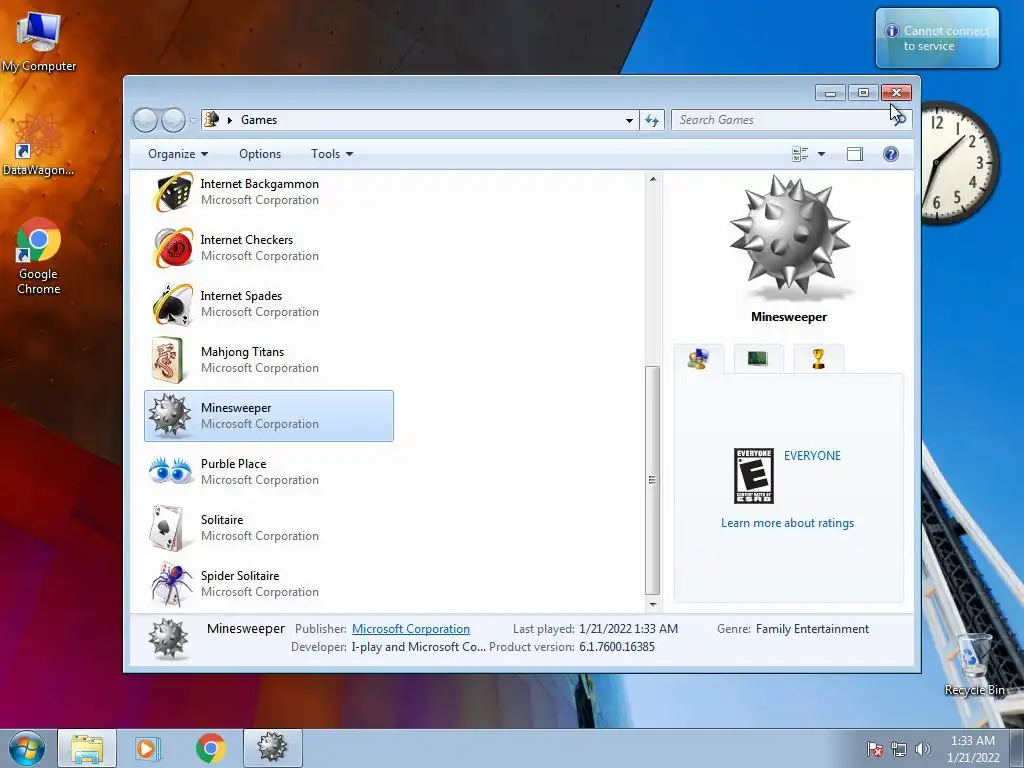Expand the address bar path arrow before Games
1024x768 pixels.
[230, 120]
